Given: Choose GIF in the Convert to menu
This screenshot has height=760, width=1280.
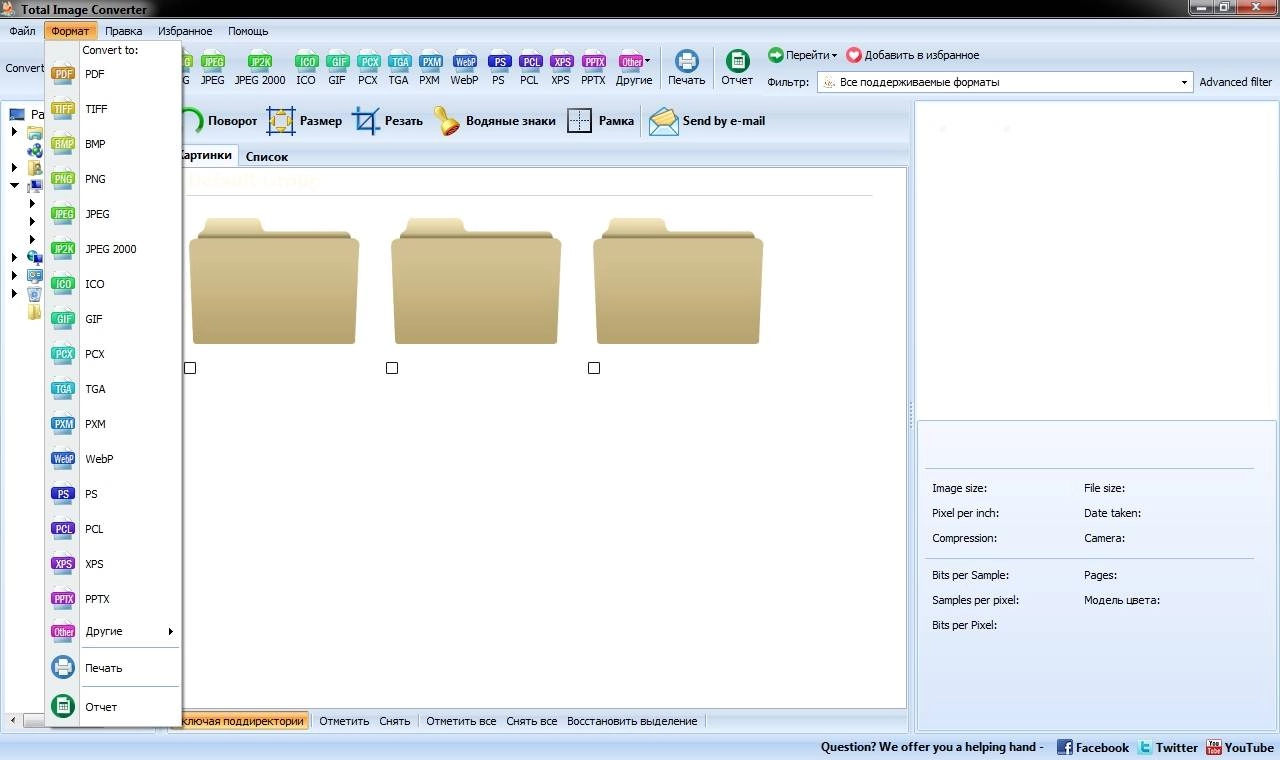Looking at the screenshot, I should [113, 319].
